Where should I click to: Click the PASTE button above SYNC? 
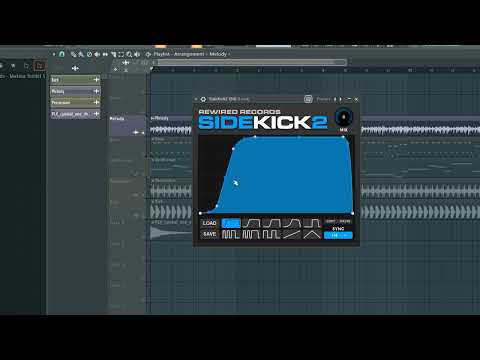[345, 221]
